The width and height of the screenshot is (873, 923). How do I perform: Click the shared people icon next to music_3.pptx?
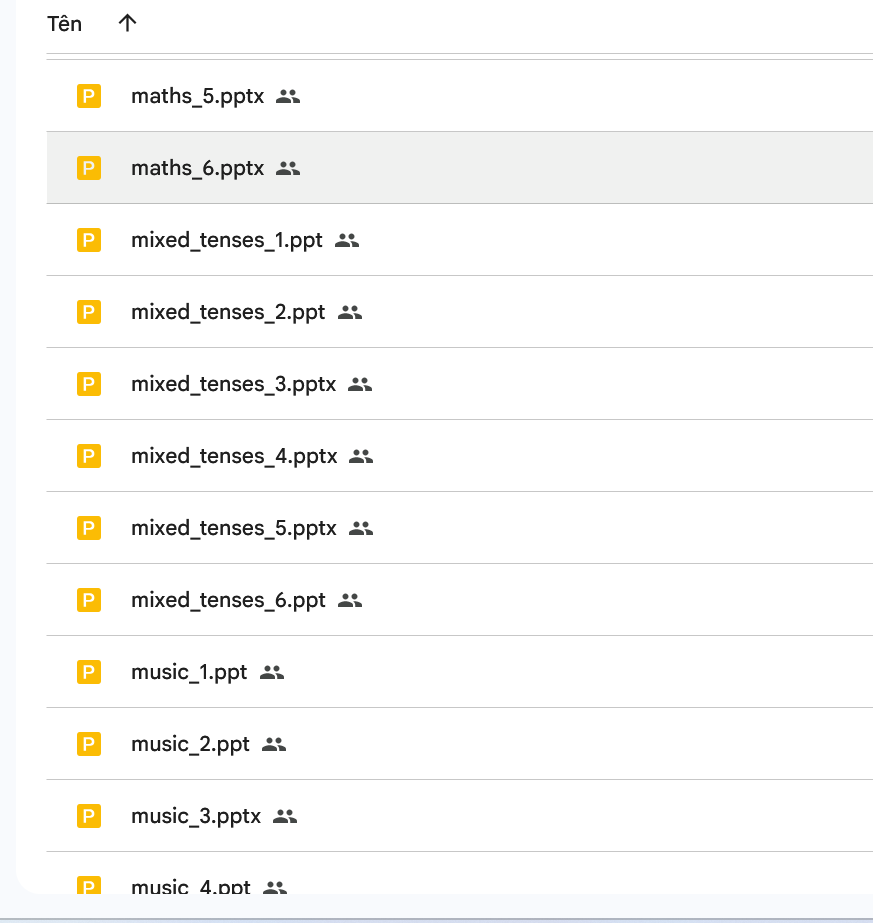click(x=285, y=816)
